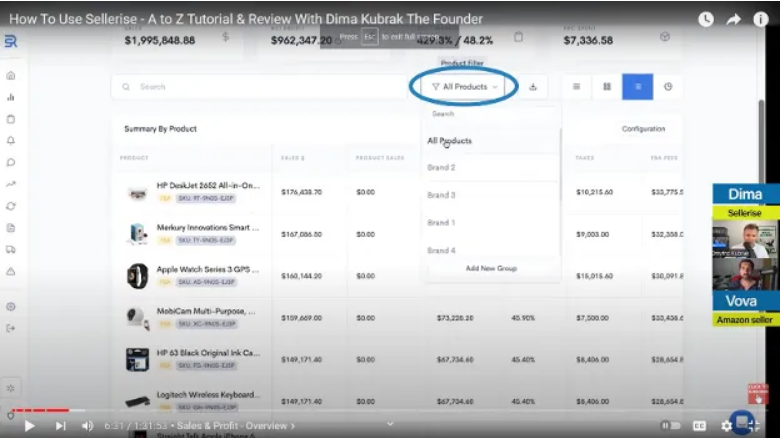Screen dimensions: 780x438
Task: Open the refresh cycle sidebar icon
Action: pos(11,206)
